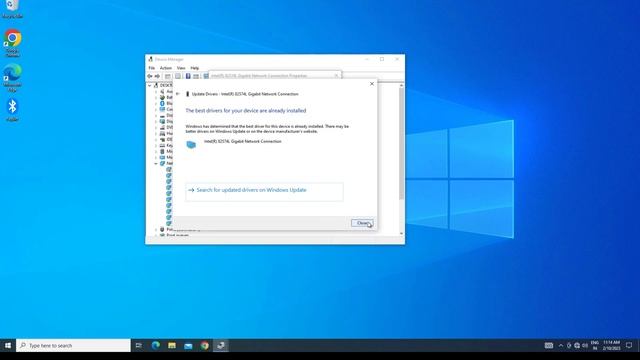Click the volume icon in system tray
The width and height of the screenshot is (640, 360).
tap(585, 345)
